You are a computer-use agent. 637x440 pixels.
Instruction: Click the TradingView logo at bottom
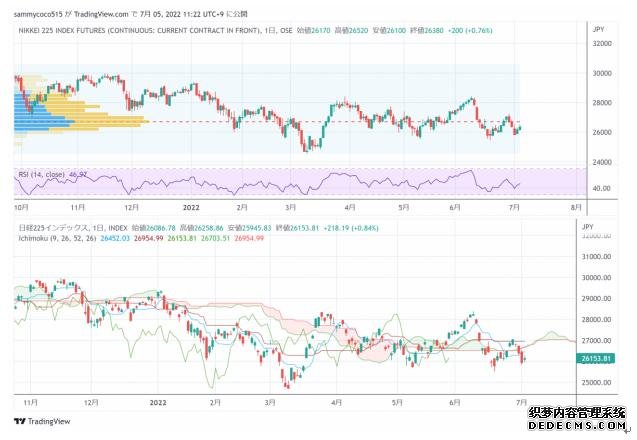42,421
